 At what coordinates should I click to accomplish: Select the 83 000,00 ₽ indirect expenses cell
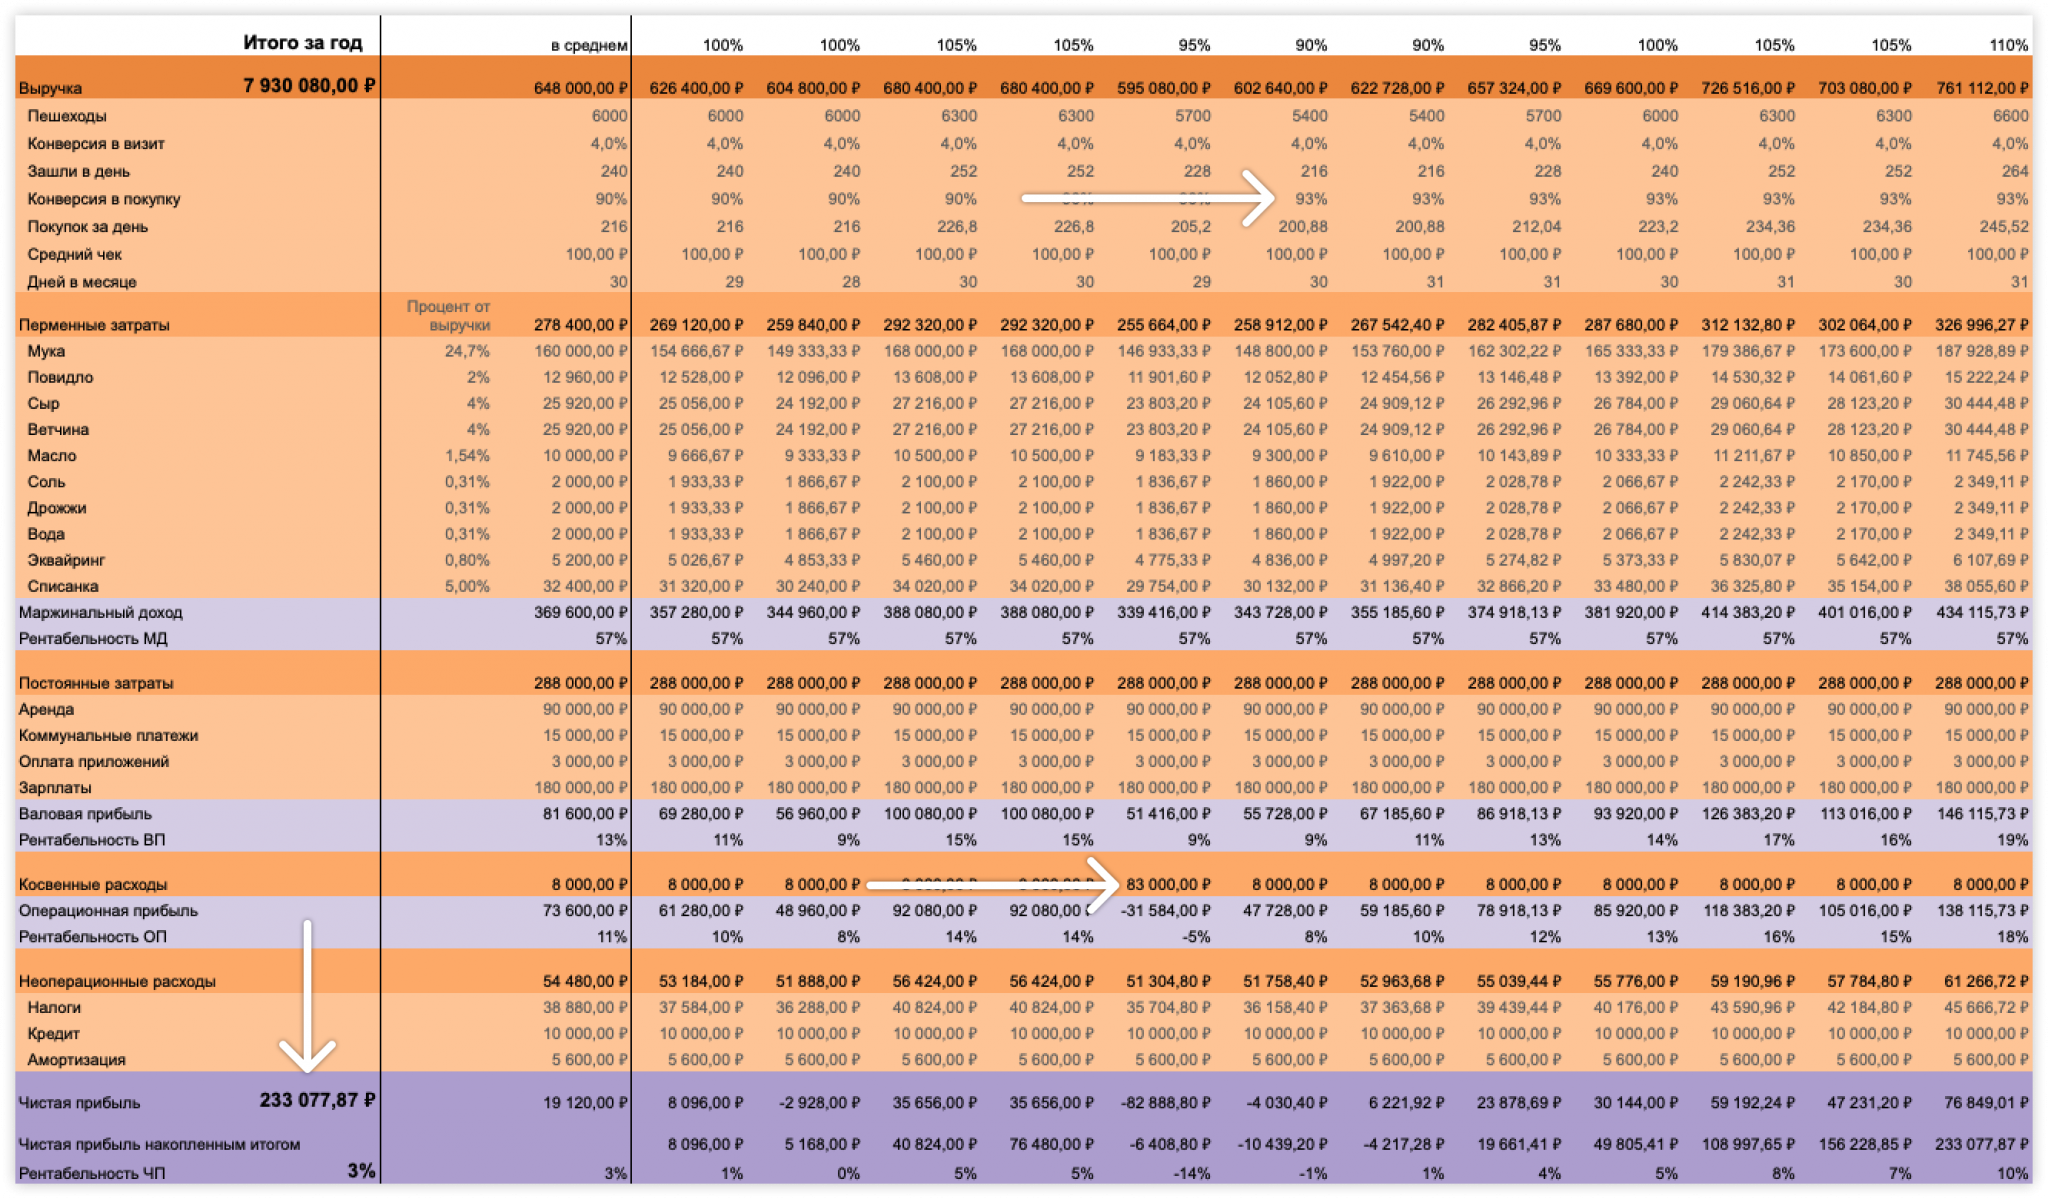(1168, 884)
